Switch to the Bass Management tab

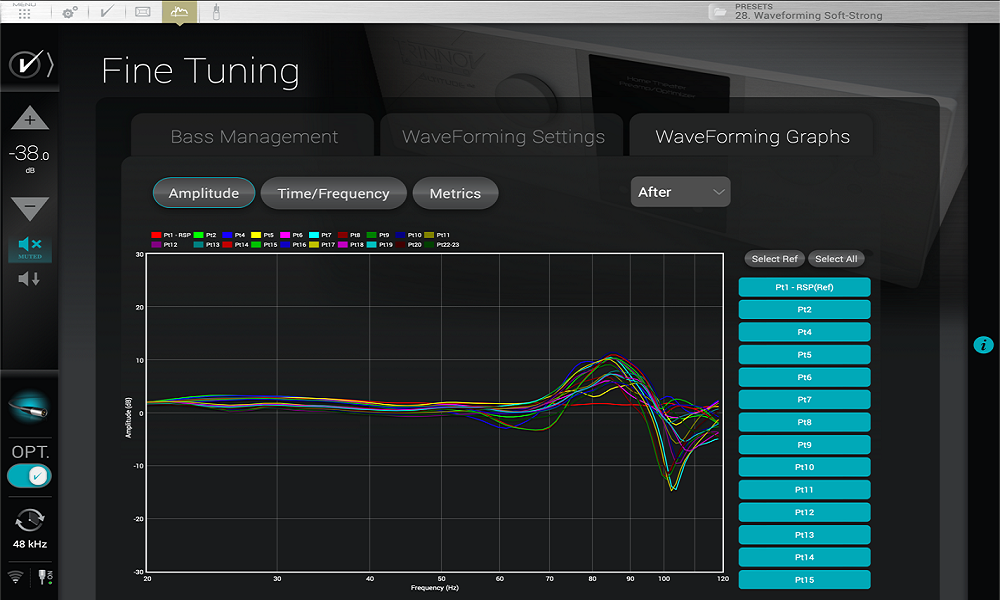pyautogui.click(x=254, y=137)
